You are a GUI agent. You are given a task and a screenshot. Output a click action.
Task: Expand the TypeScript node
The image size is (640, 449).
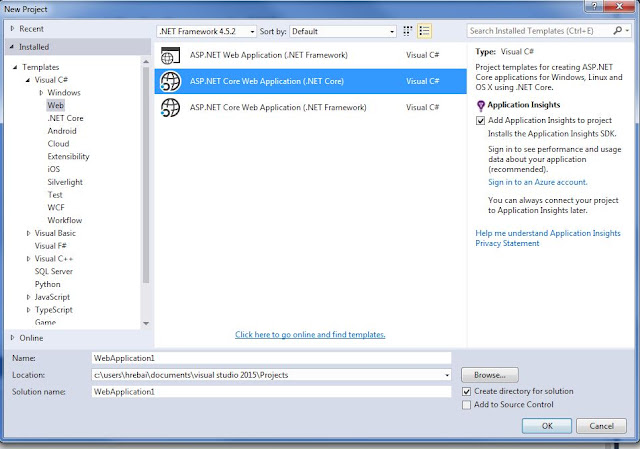[28, 310]
